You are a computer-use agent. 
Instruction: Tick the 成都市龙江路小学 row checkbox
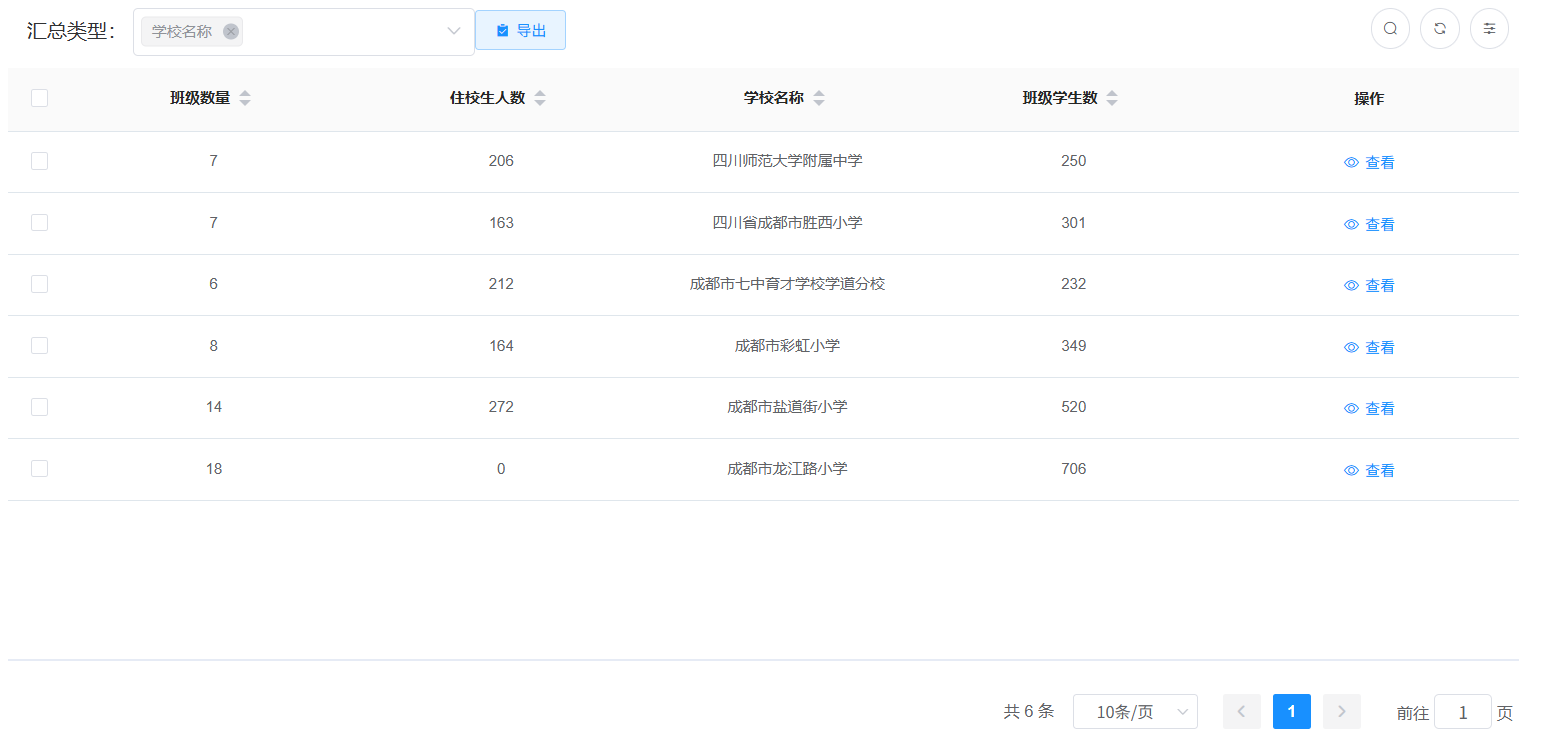(x=40, y=468)
